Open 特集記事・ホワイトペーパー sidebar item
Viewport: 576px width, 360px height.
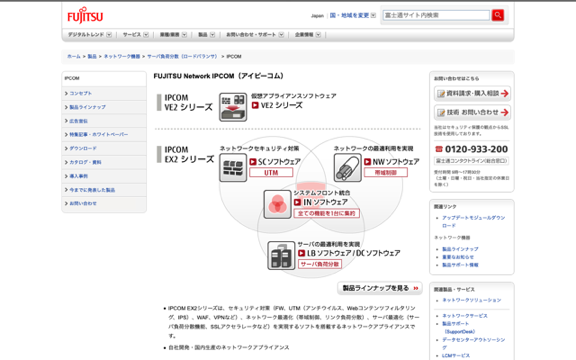pos(98,134)
